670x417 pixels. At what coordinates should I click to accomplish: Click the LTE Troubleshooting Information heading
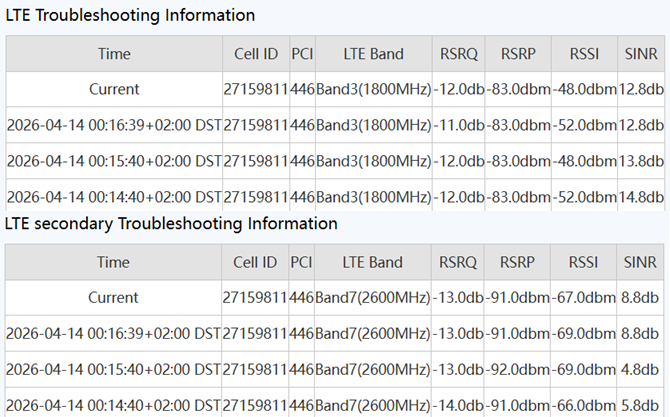click(x=130, y=15)
